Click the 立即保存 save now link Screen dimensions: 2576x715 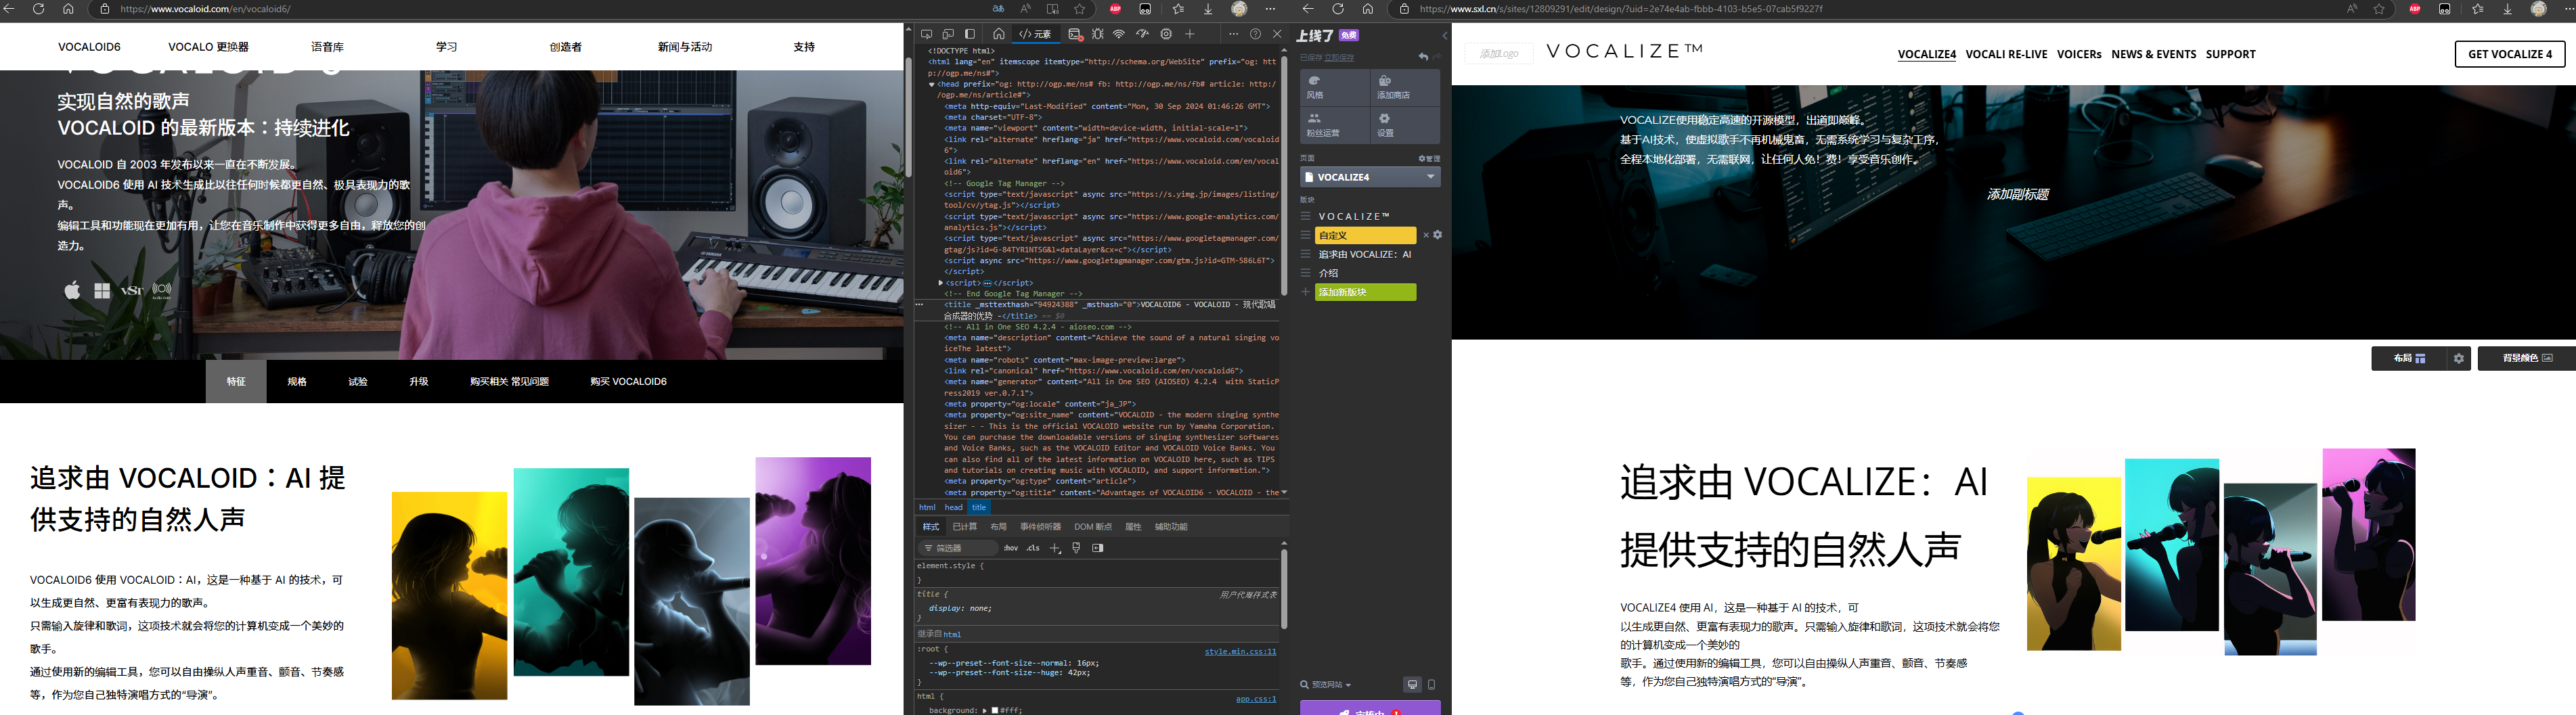(1340, 57)
